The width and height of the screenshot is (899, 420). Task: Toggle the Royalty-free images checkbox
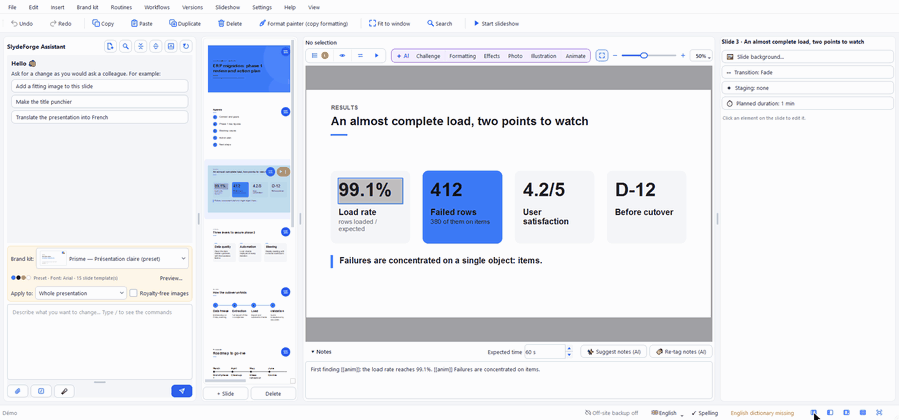(133, 293)
